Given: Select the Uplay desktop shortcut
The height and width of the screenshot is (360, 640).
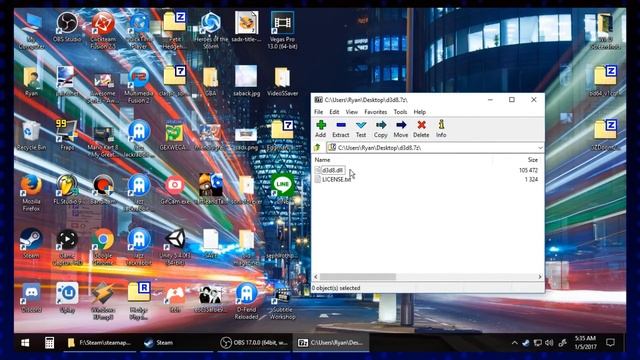Looking at the screenshot, I should point(67,298).
